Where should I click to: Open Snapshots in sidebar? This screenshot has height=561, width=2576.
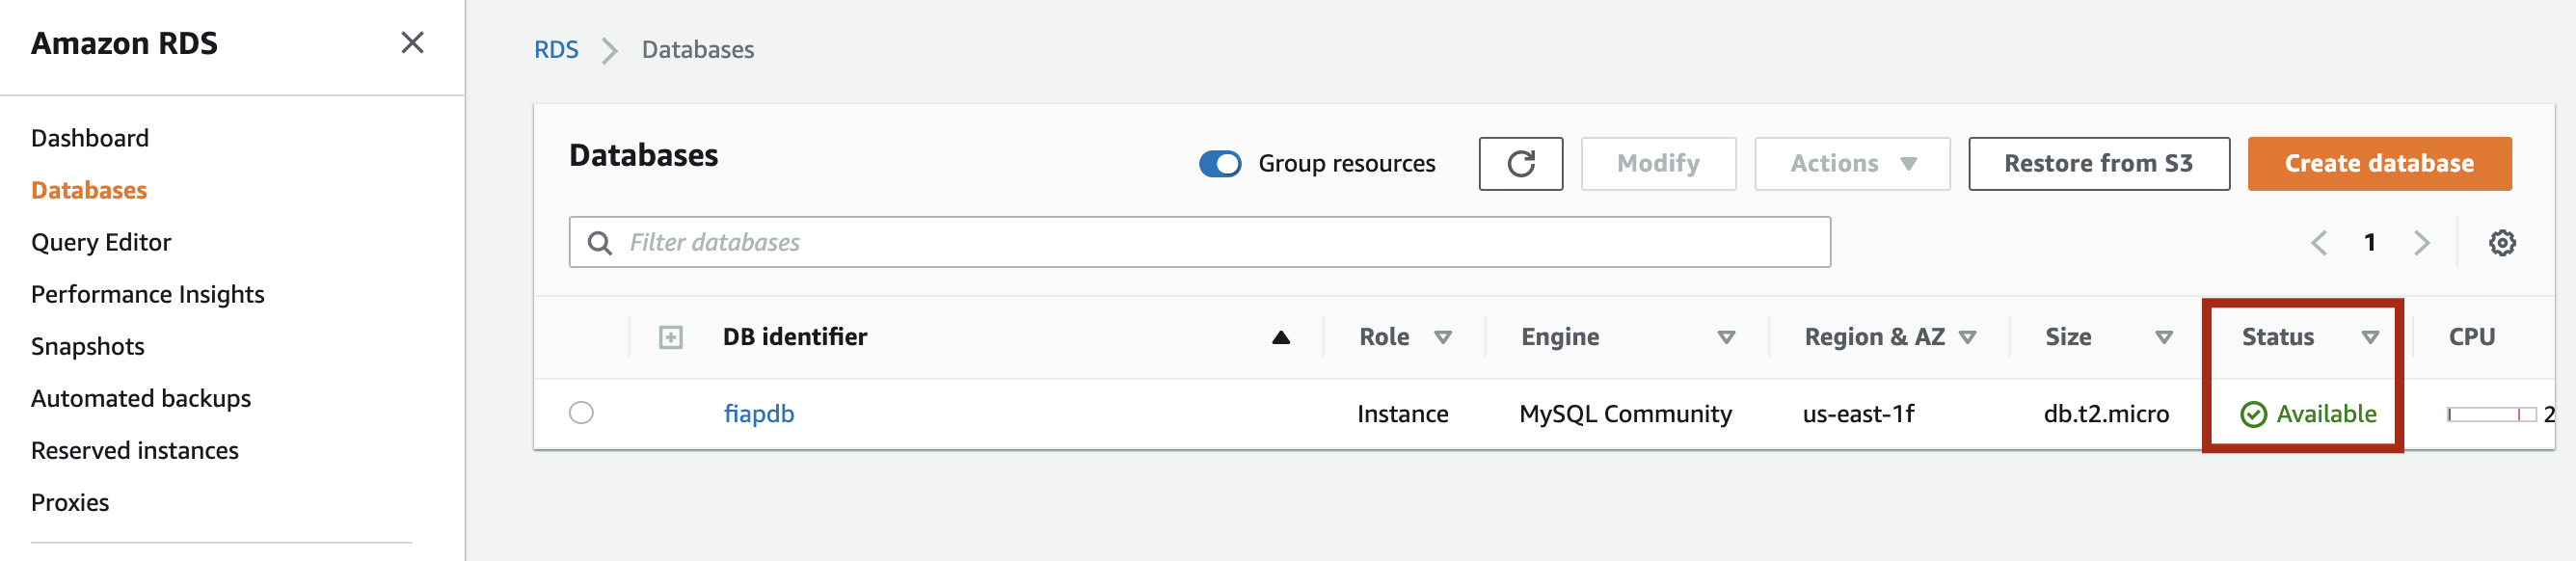click(x=88, y=346)
